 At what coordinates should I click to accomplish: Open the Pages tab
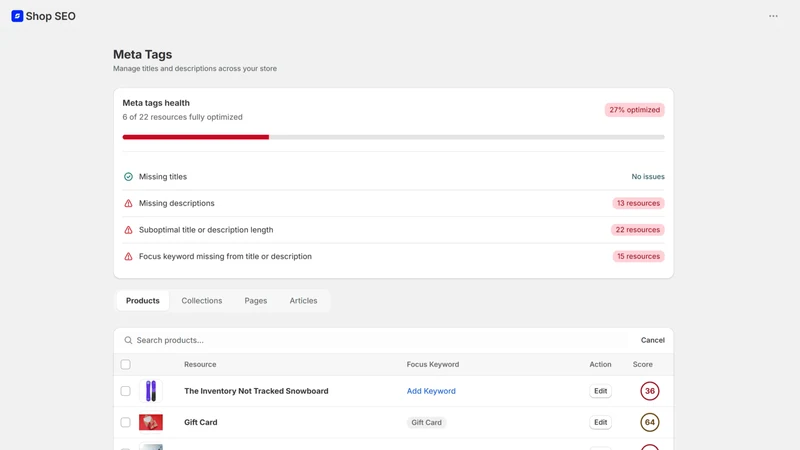(x=256, y=301)
